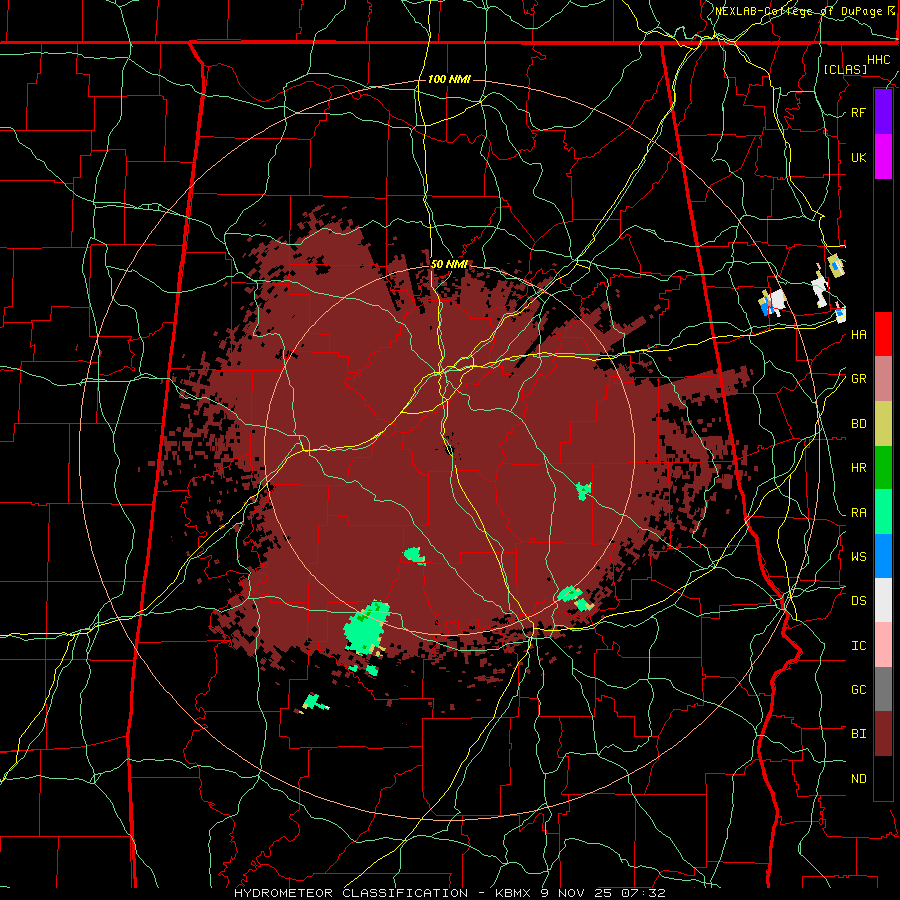Click the 'KBMX' radar site identifier
Viewport: 900px width, 900px height.
click(x=515, y=893)
